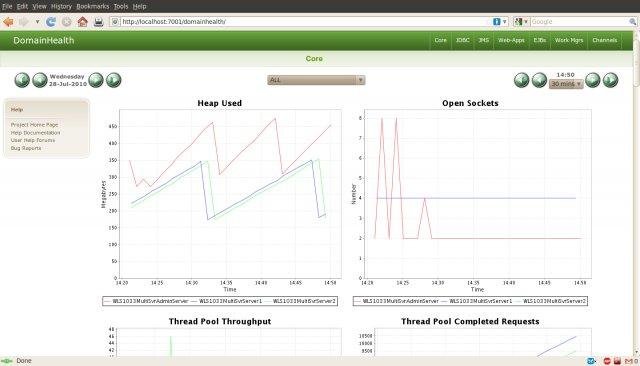Click the Print icon in the toolbar
Viewport: 640px width, 366px height.
[98, 22]
